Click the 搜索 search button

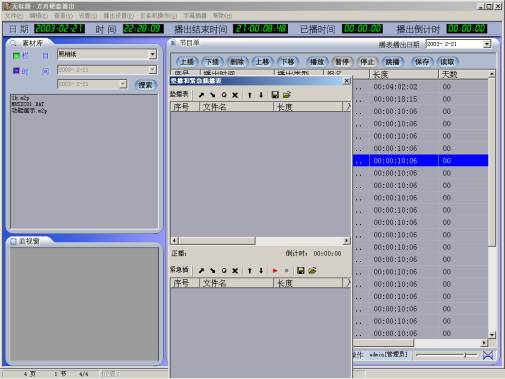pyautogui.click(x=145, y=85)
